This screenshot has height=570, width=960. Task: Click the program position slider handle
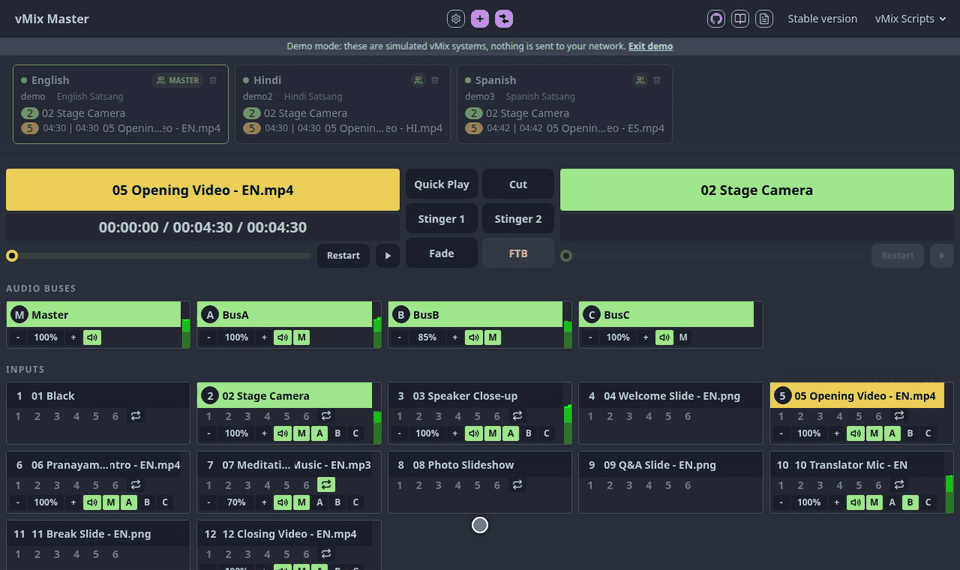point(566,256)
